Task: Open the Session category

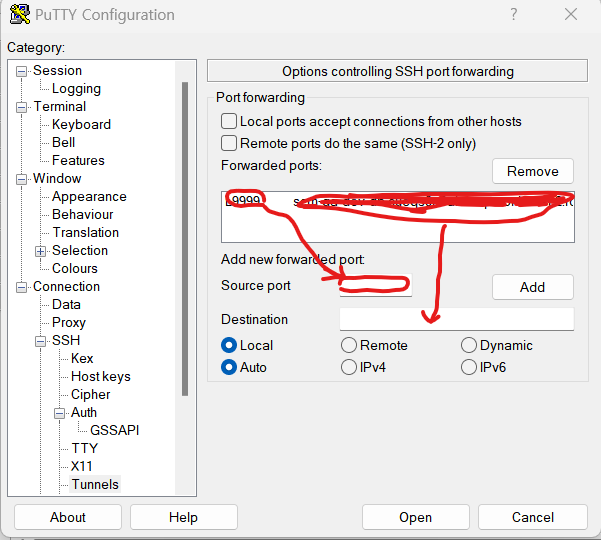Action: coord(57,71)
